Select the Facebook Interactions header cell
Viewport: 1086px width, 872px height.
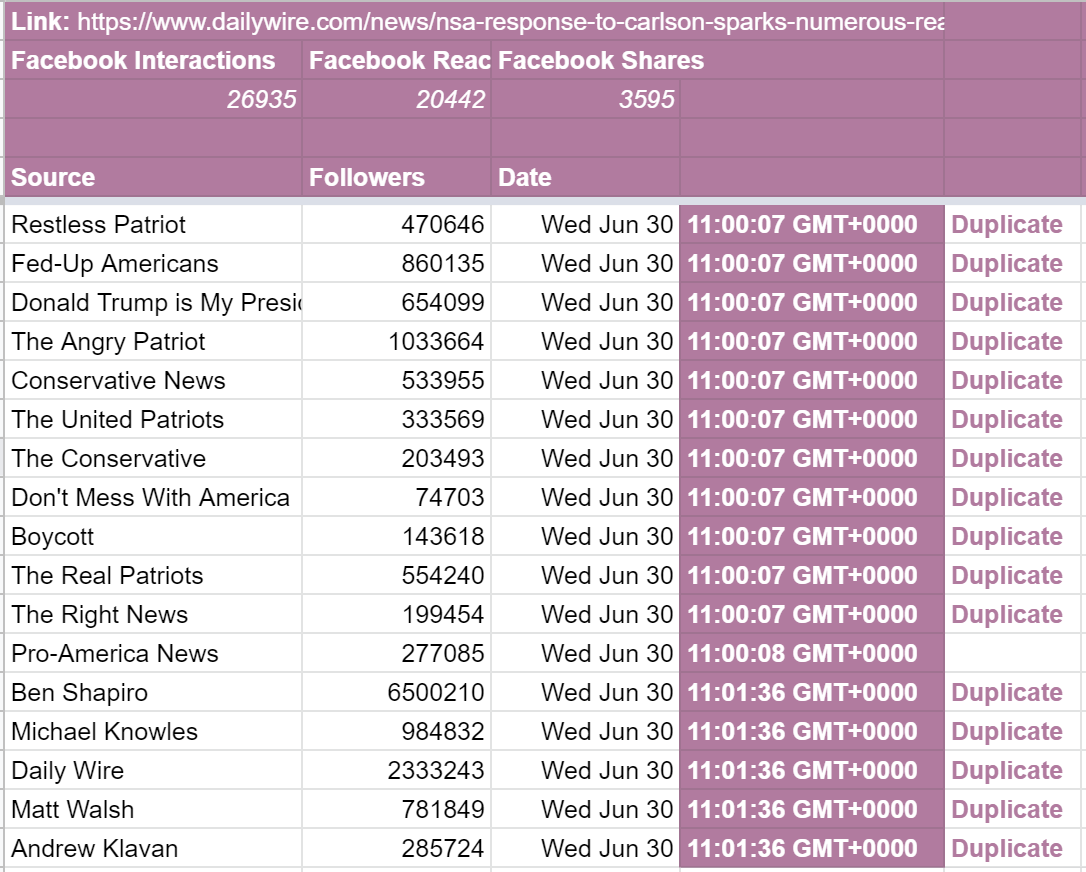click(153, 60)
